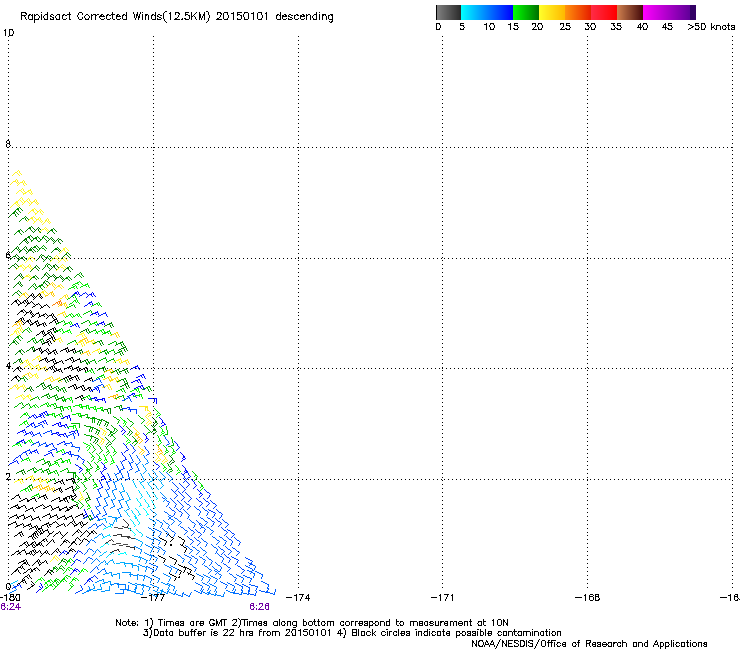Click the purple time label '6:24'

click(x=11, y=607)
